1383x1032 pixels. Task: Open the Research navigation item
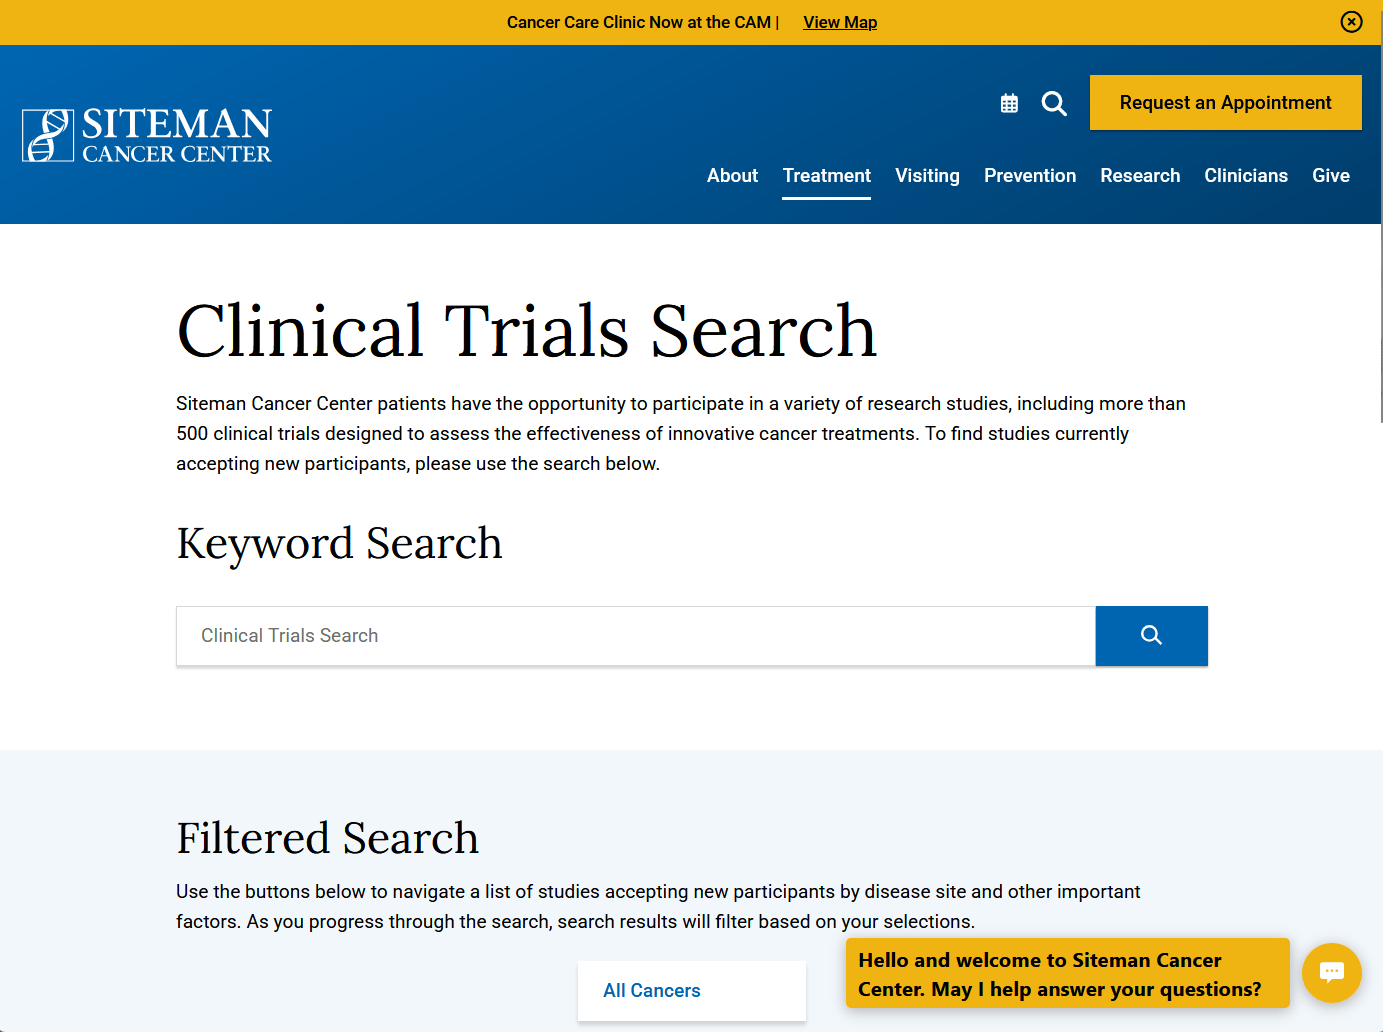point(1140,176)
